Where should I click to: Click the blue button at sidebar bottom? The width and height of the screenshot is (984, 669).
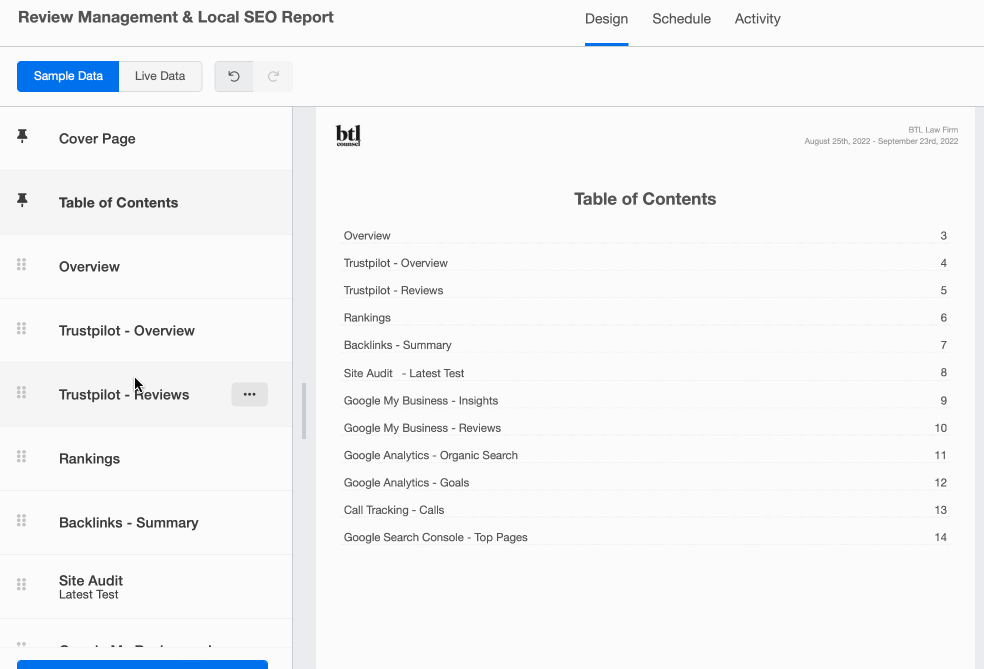point(142,664)
